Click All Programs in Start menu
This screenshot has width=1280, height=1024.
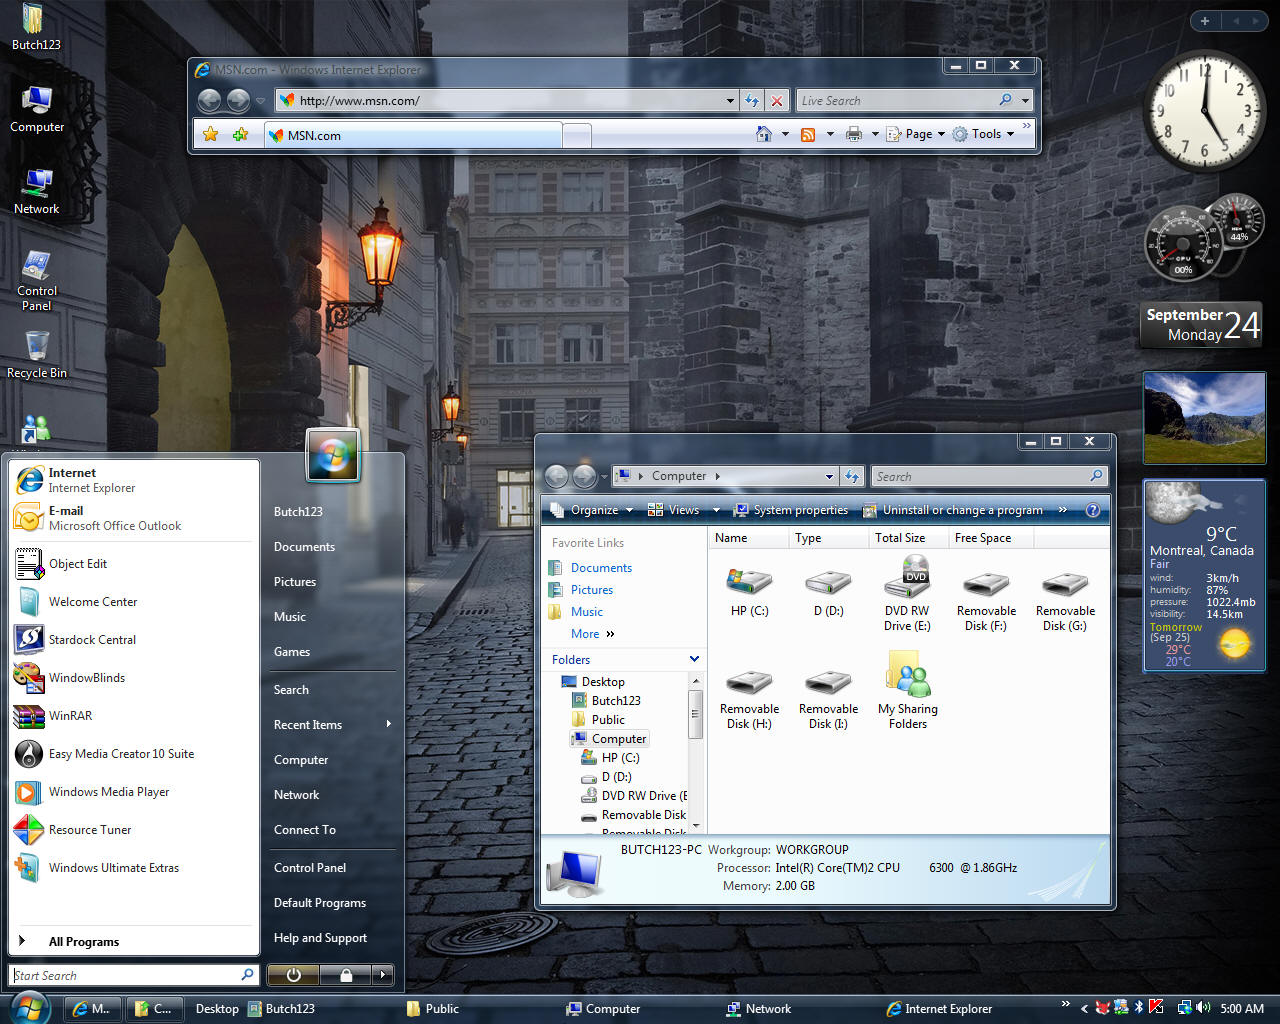84,942
